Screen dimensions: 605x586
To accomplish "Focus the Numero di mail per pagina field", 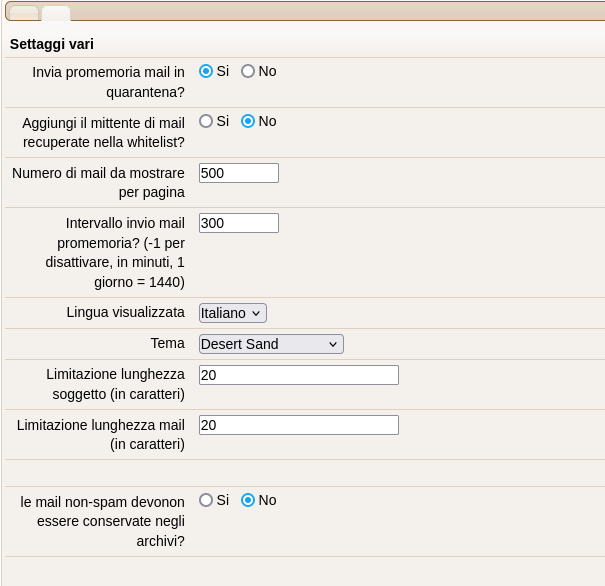I will point(238,173).
